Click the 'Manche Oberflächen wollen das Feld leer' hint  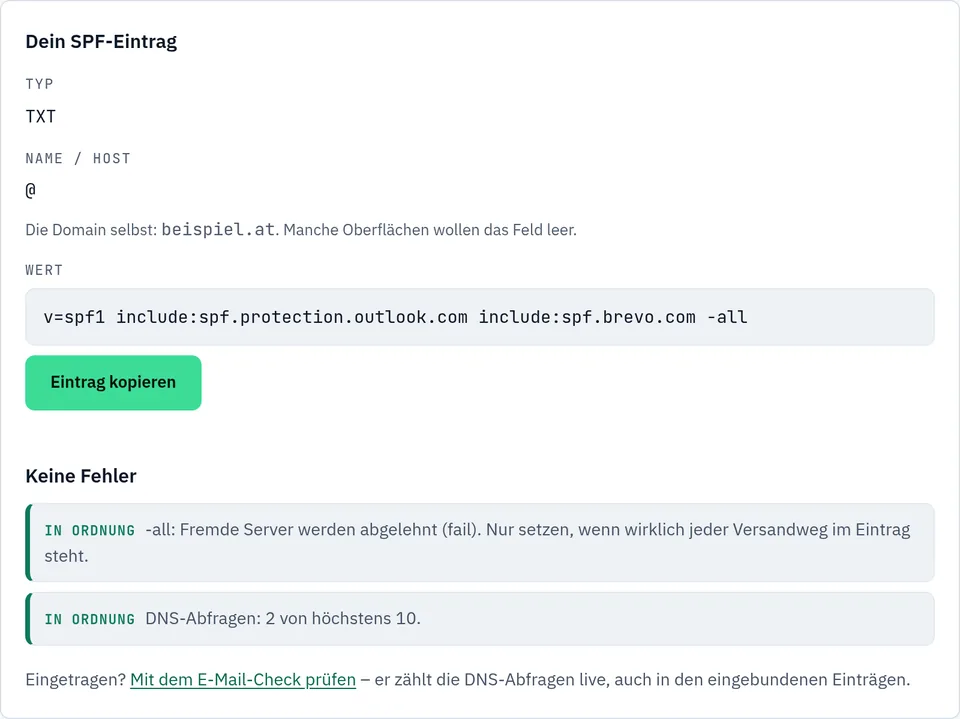coord(430,230)
